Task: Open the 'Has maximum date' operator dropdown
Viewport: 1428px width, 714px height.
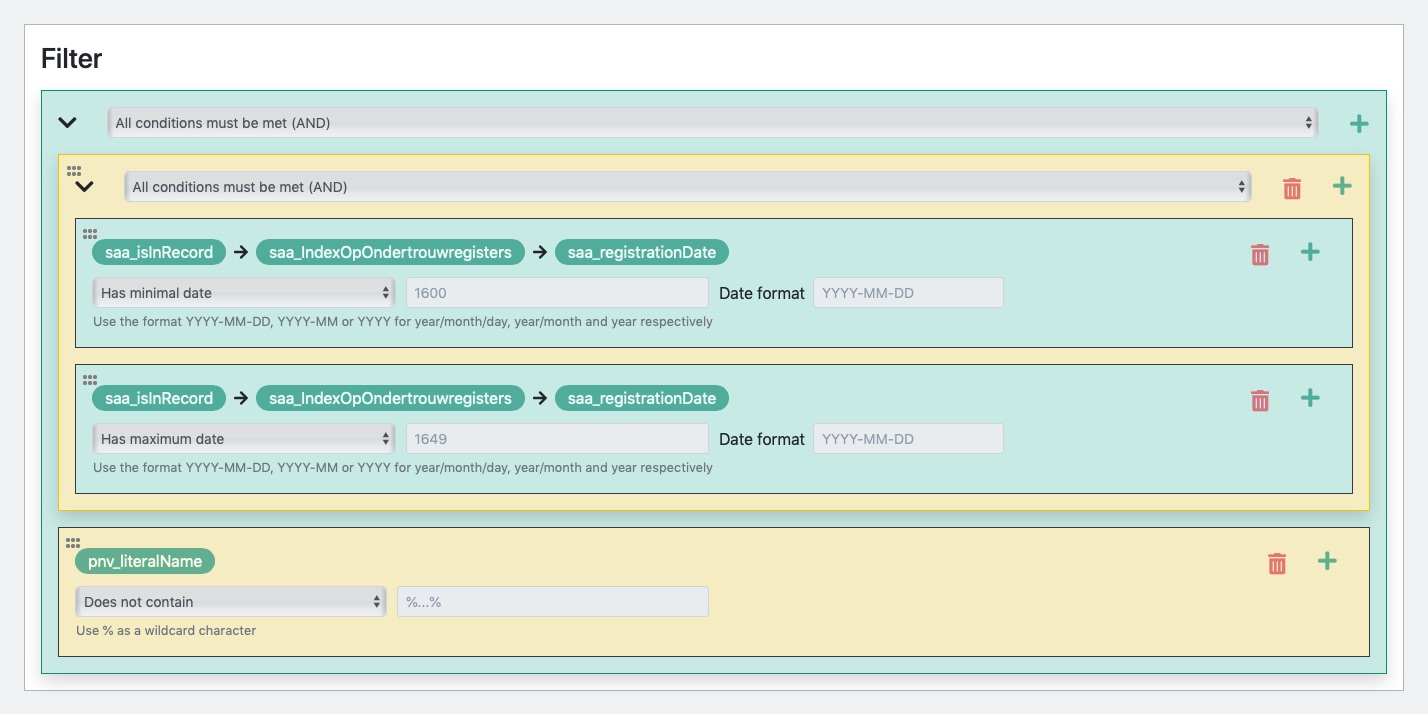Action: 244,439
